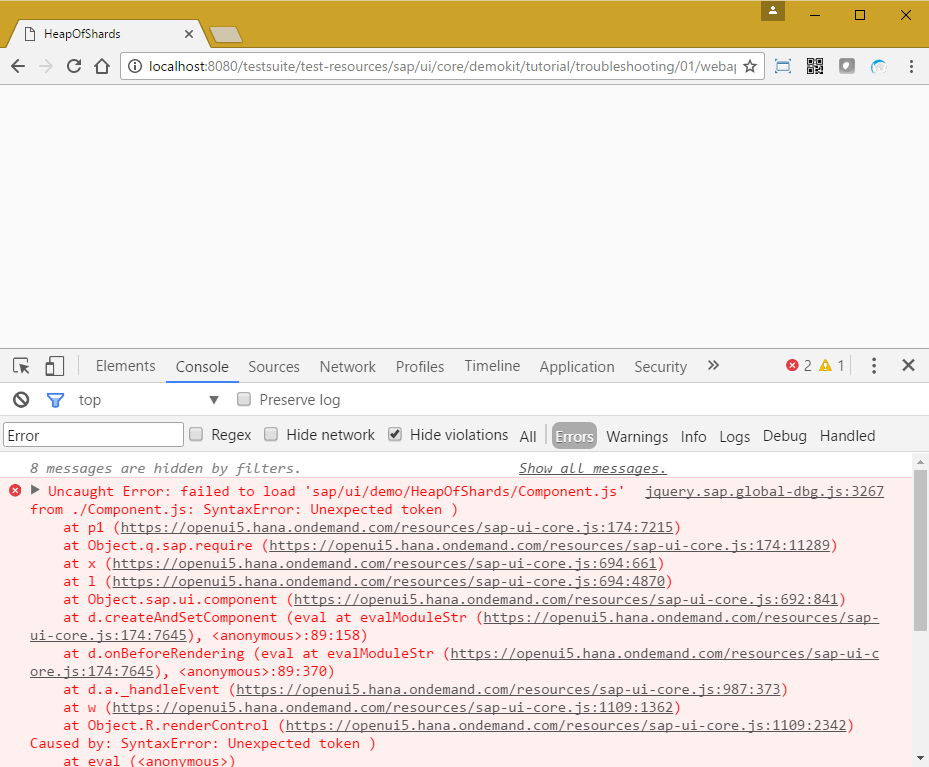Viewport: 929px width, 767px height.
Task: Open the sap-ui-core.js:1109:1362 link
Action: coord(393,707)
